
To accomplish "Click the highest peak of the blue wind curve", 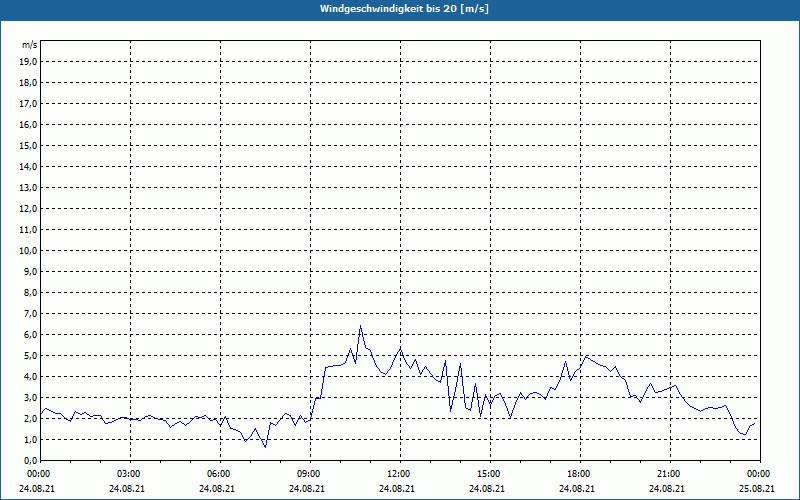I will [x=360, y=326].
